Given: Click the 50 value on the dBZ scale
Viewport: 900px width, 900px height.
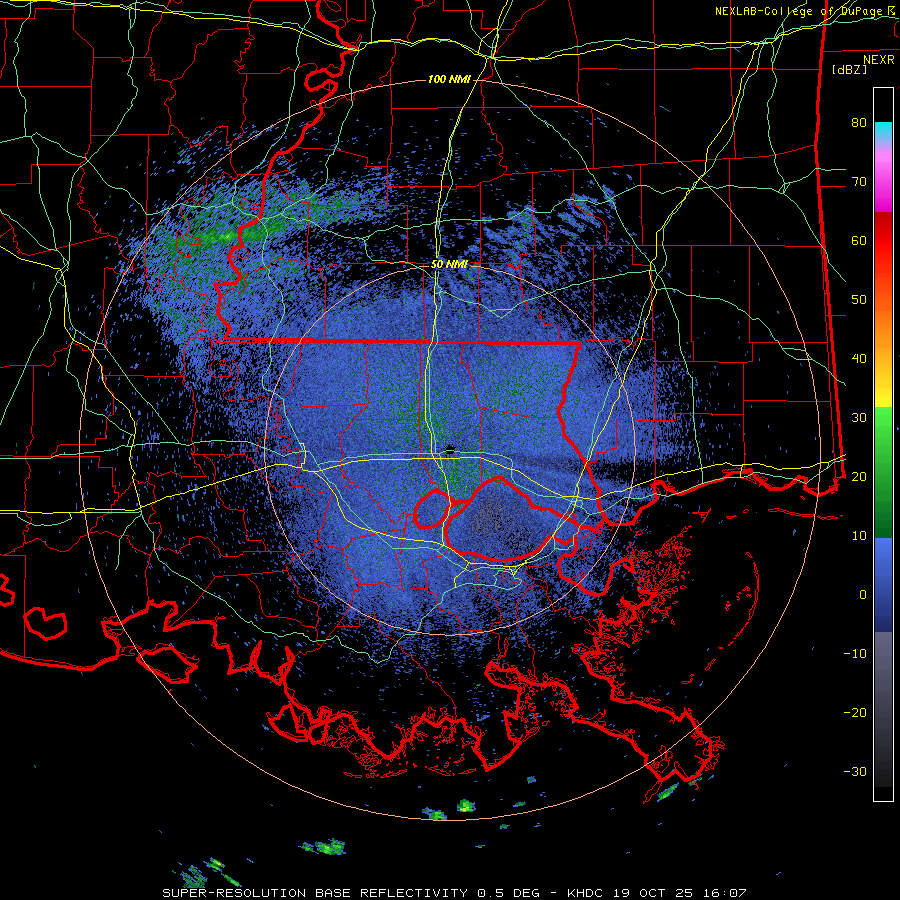Looking at the screenshot, I should [859, 300].
